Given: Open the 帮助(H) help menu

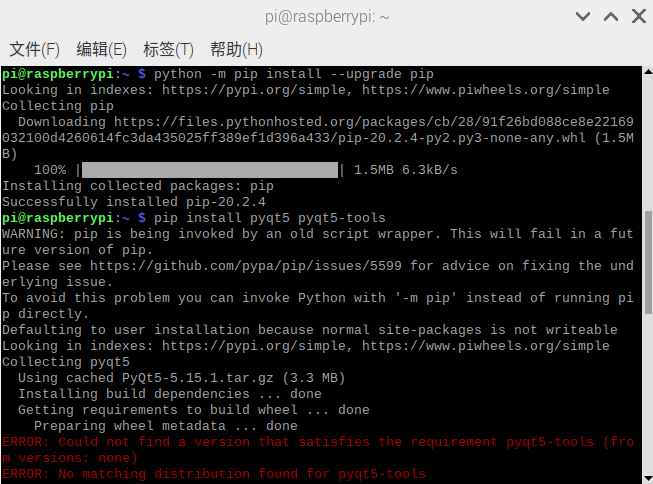Looking at the screenshot, I should tap(236, 49).
